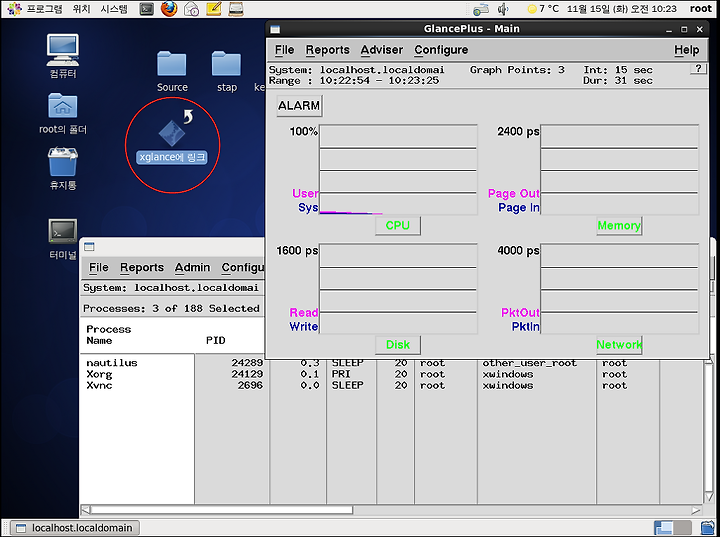720x537 pixels.
Task: Open terminal launcher in top panel
Action: point(146,9)
